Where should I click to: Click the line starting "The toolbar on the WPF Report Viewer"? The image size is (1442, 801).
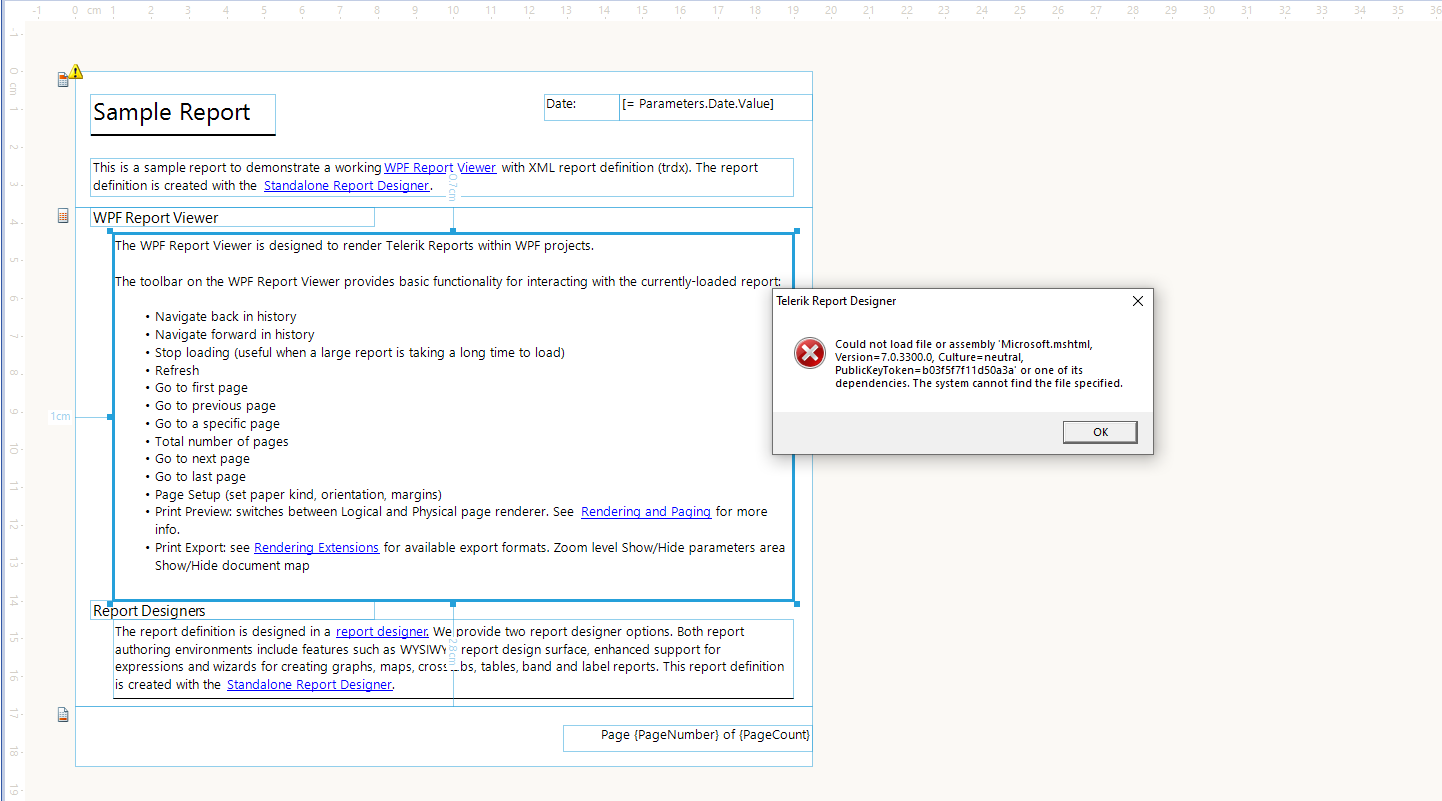click(x=448, y=282)
